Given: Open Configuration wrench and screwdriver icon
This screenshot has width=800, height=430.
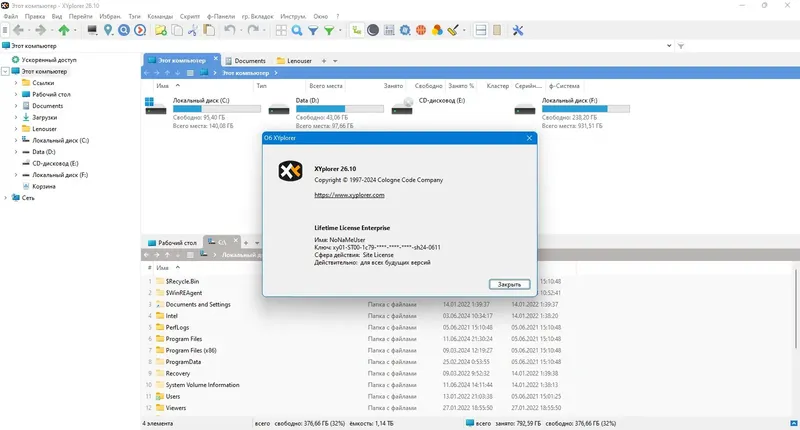Looking at the screenshot, I should point(518,31).
